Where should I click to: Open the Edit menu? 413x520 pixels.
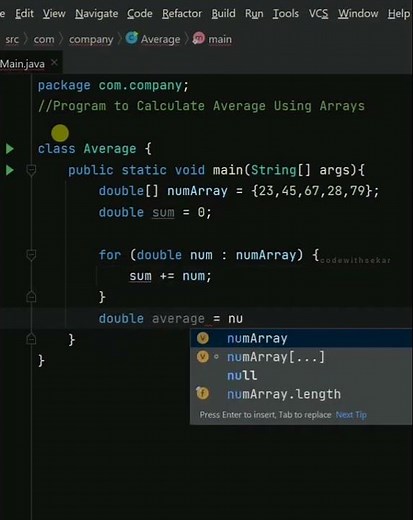[x=24, y=14]
